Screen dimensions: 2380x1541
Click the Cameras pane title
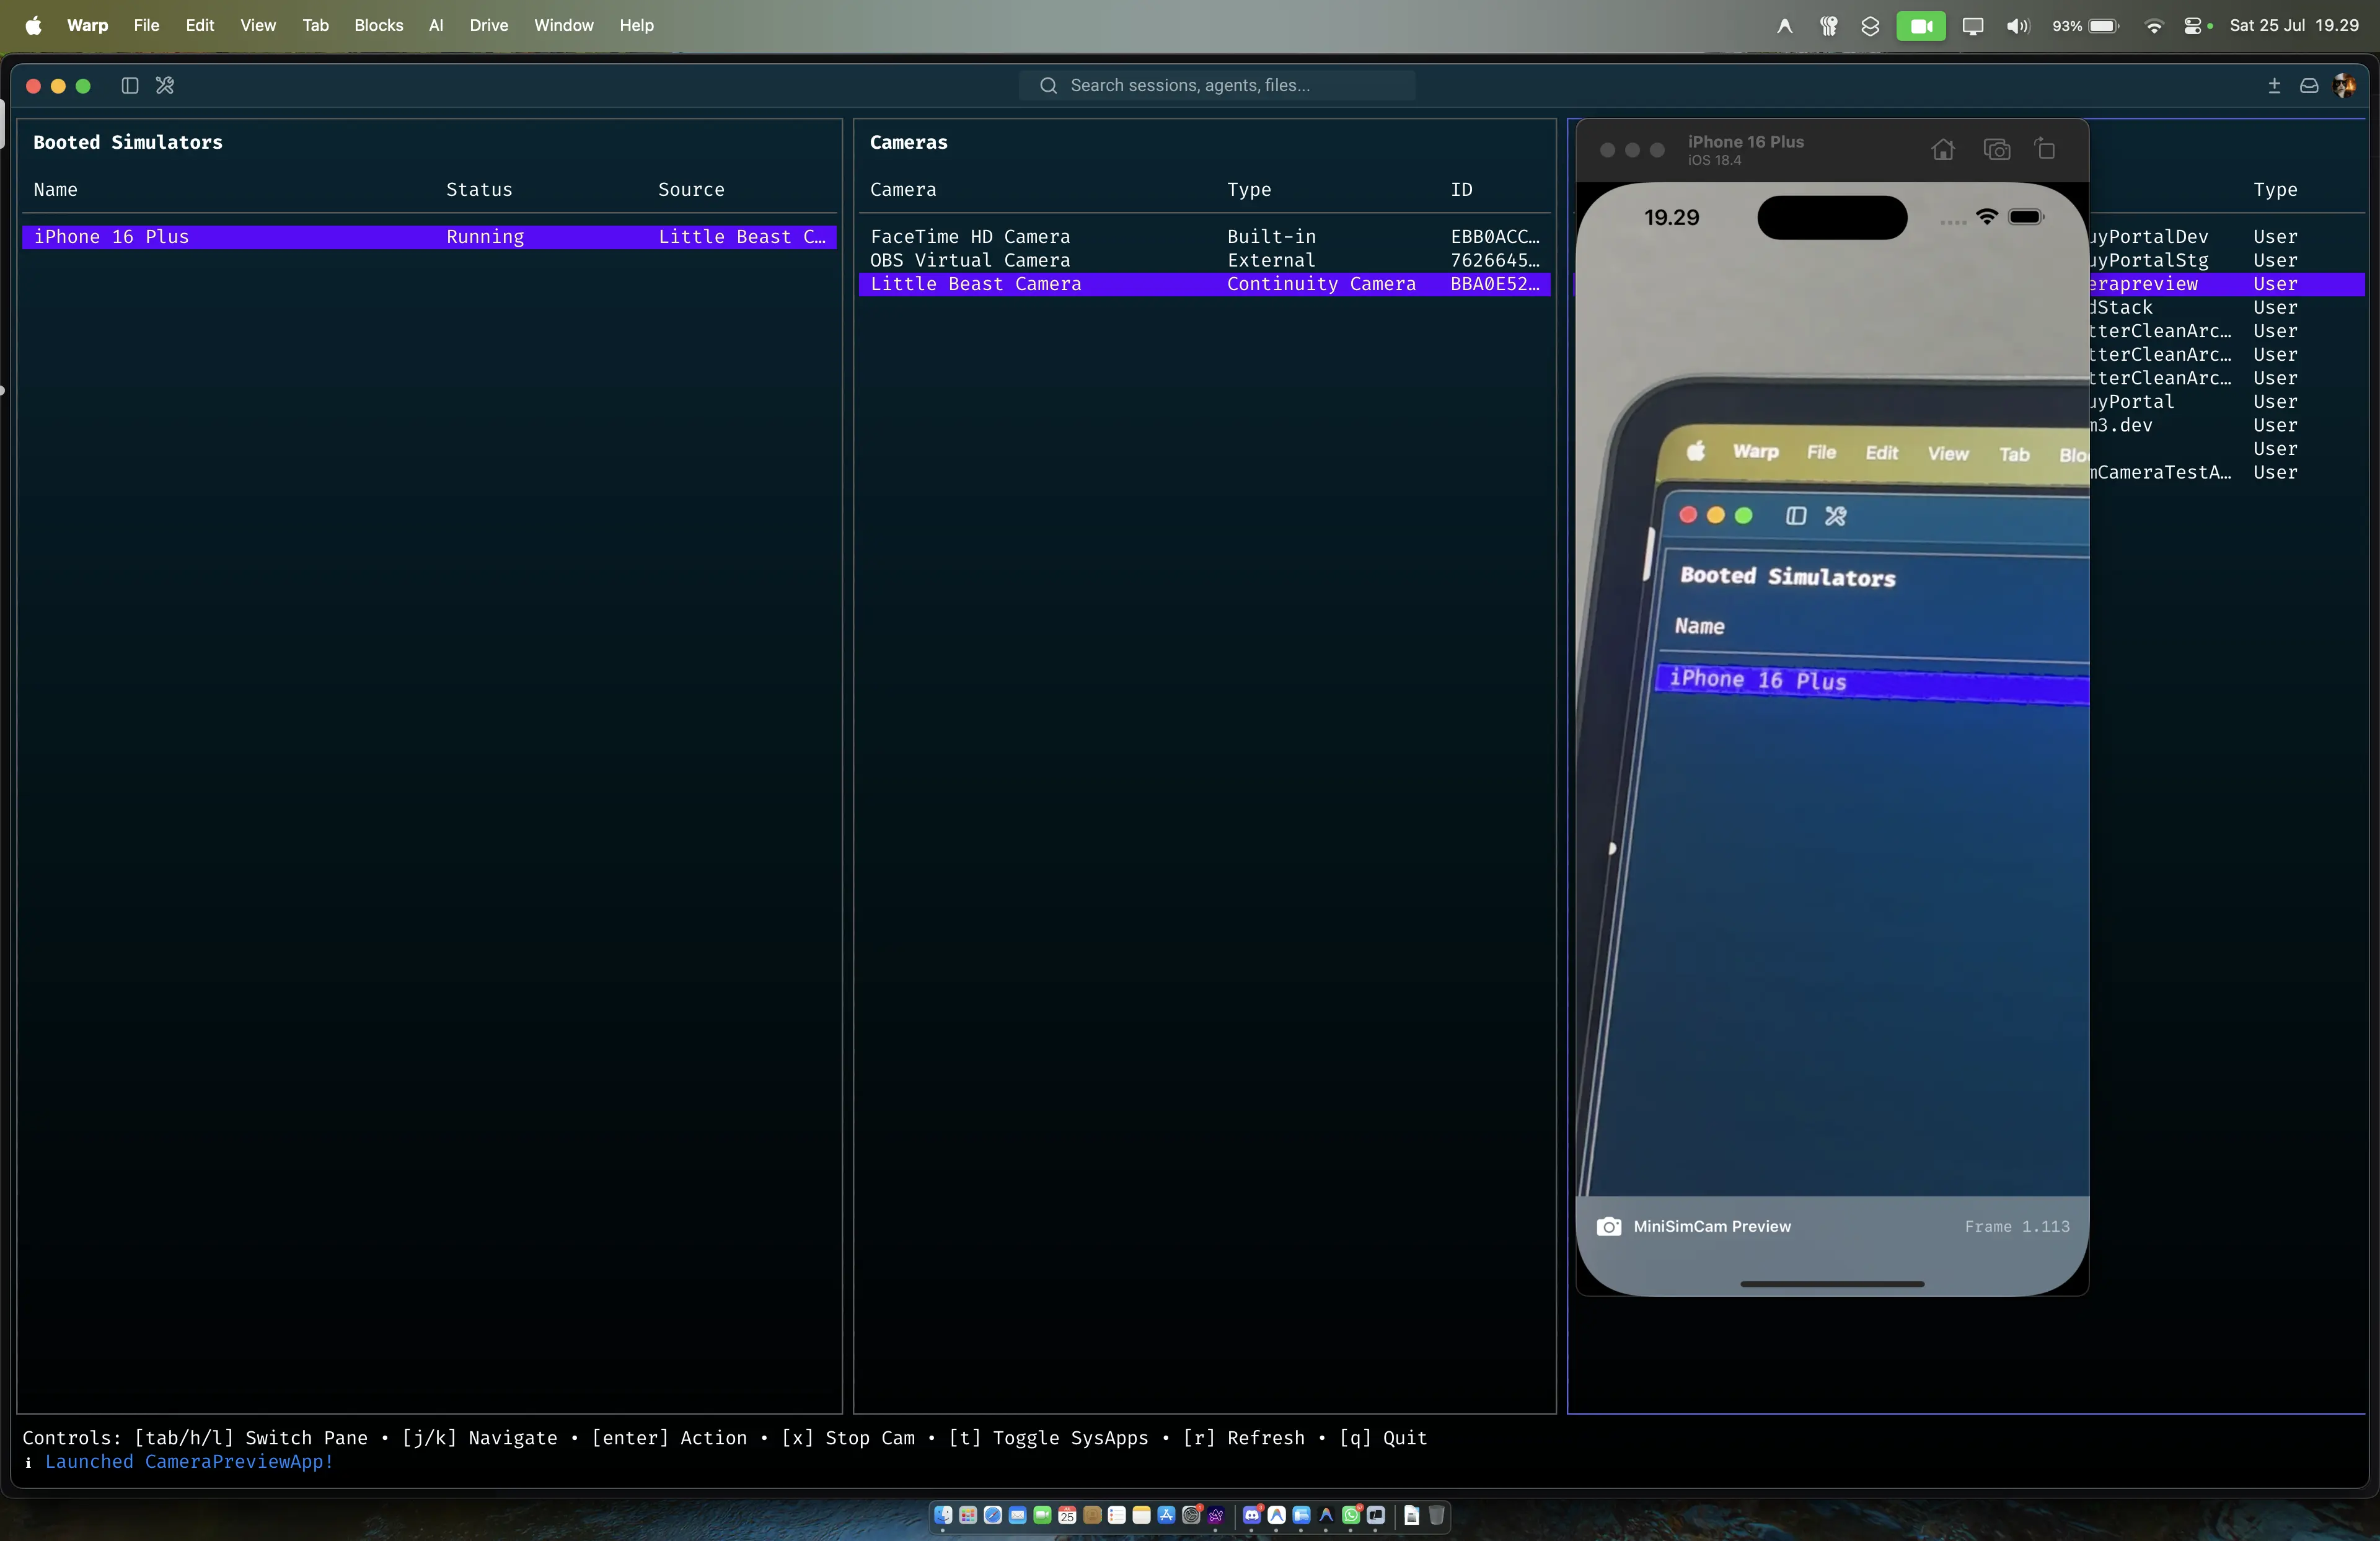point(908,142)
